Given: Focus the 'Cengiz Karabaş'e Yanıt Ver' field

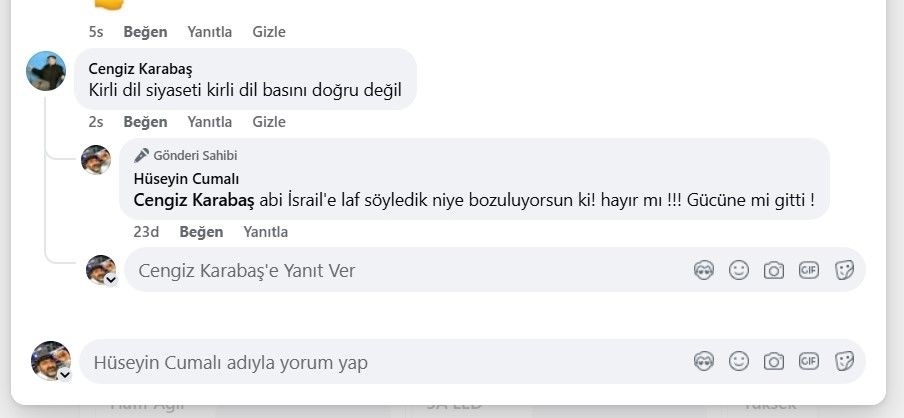Looking at the screenshot, I should click(400, 270).
